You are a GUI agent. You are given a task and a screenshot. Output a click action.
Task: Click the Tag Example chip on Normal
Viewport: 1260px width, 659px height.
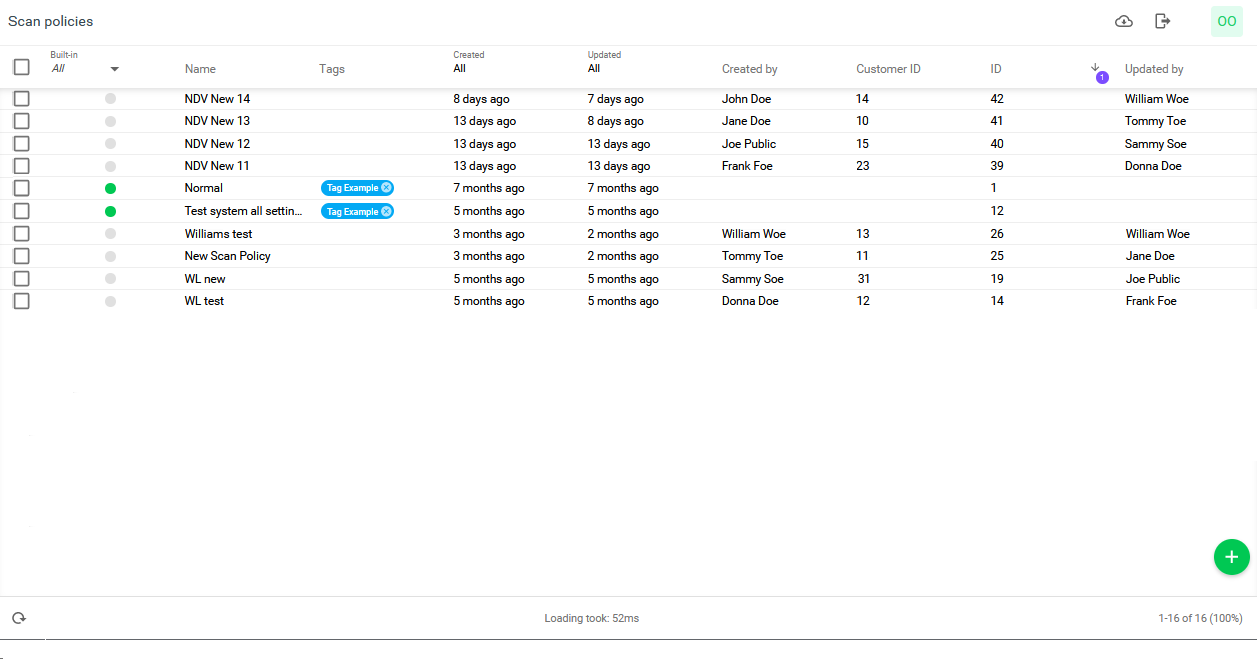(352, 188)
